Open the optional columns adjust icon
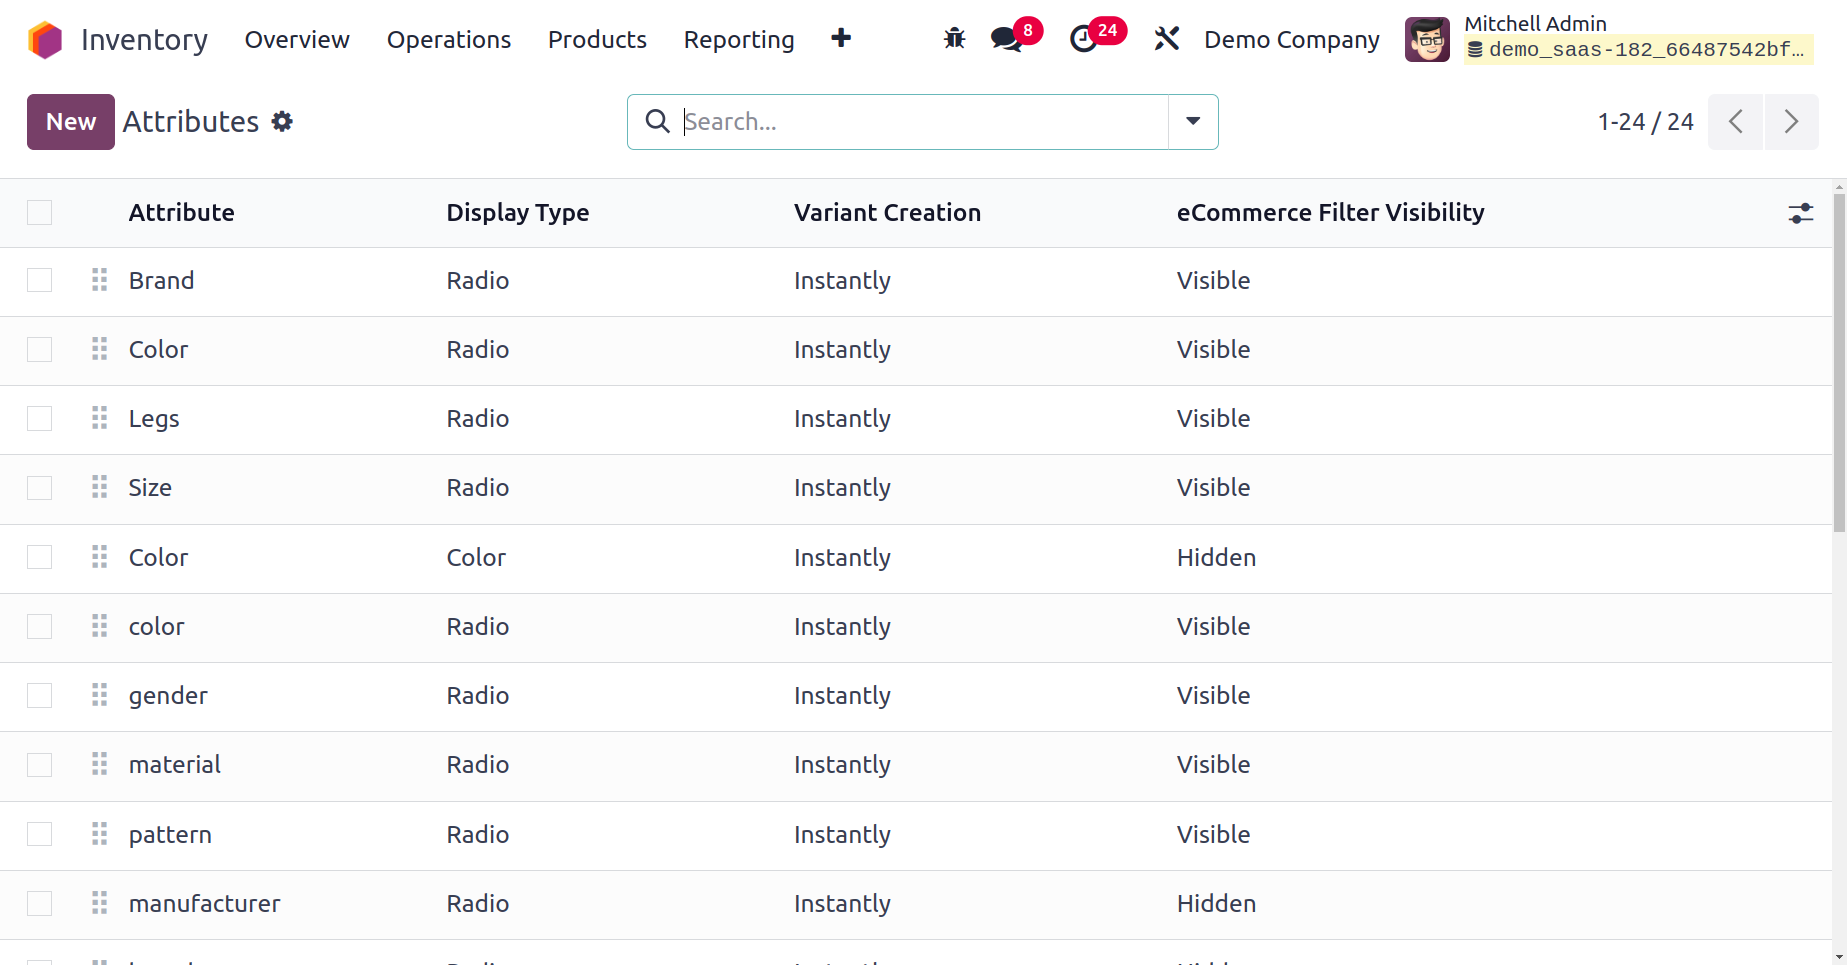 pyautogui.click(x=1800, y=213)
